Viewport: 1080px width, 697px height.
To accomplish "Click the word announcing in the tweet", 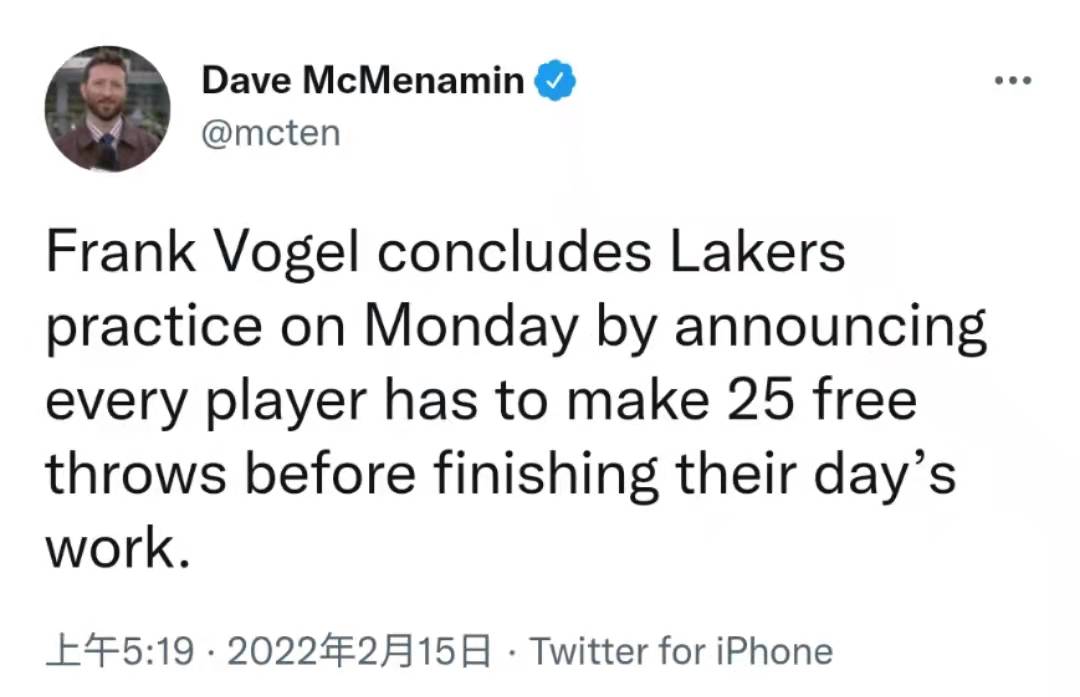I will pyautogui.click(x=830, y=327).
